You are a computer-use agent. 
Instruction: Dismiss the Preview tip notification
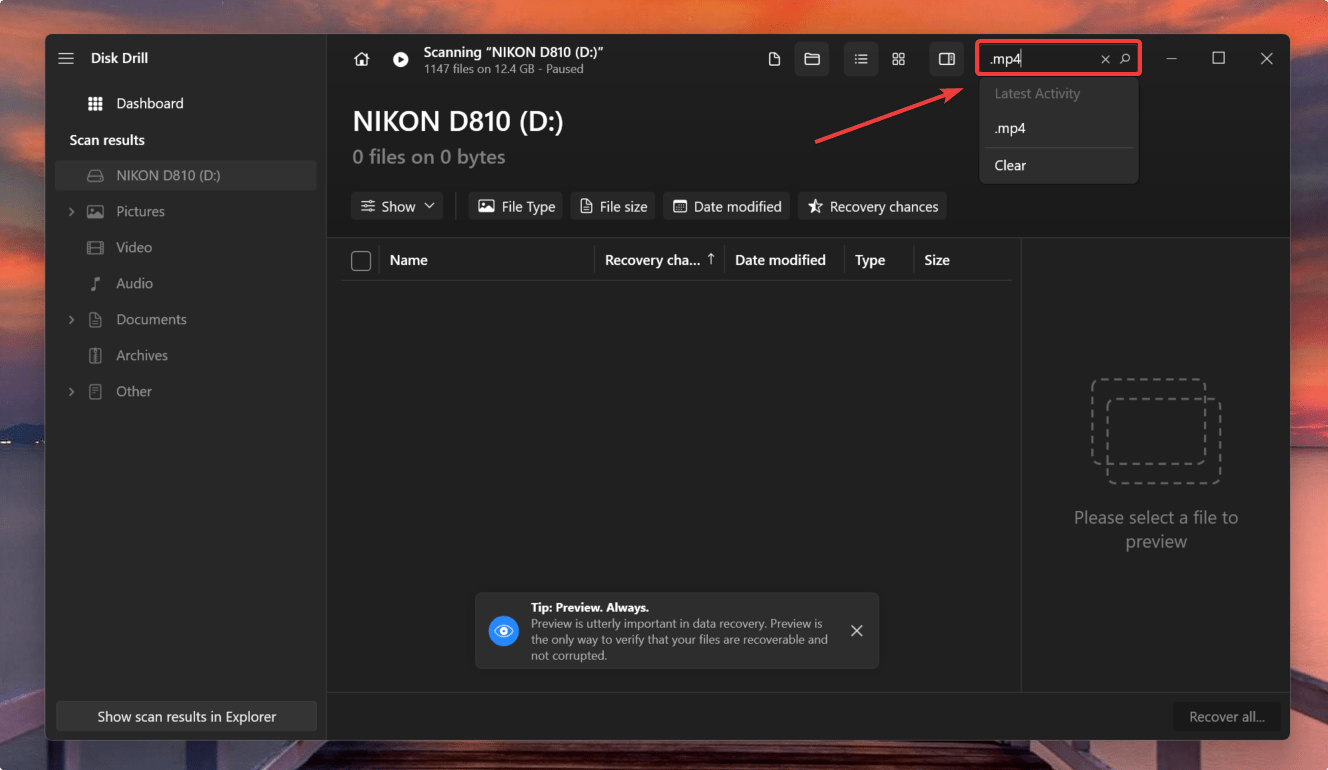(x=856, y=630)
